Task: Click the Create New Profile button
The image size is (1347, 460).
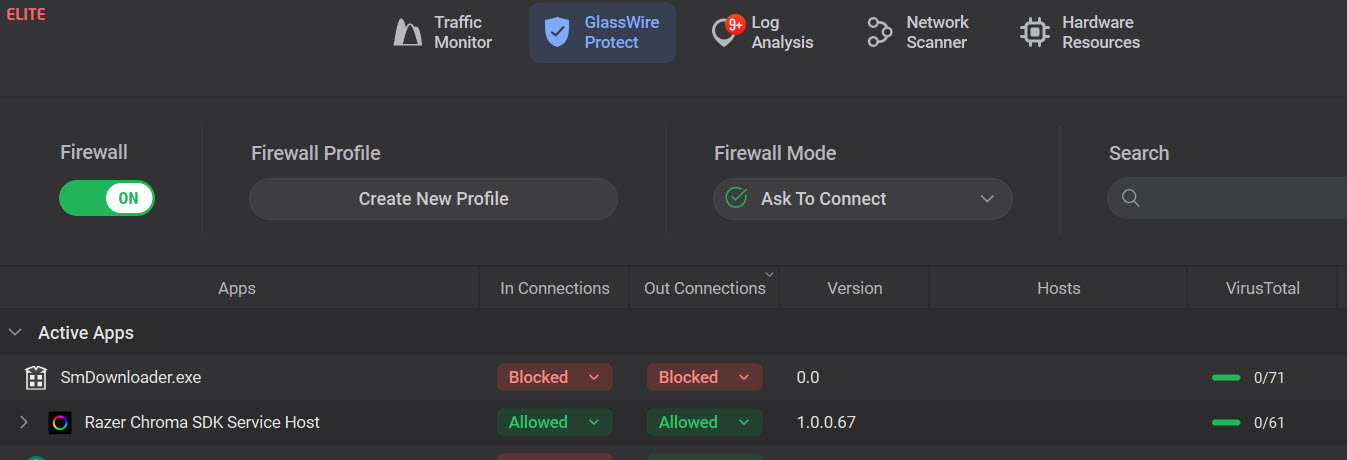Action: click(433, 199)
